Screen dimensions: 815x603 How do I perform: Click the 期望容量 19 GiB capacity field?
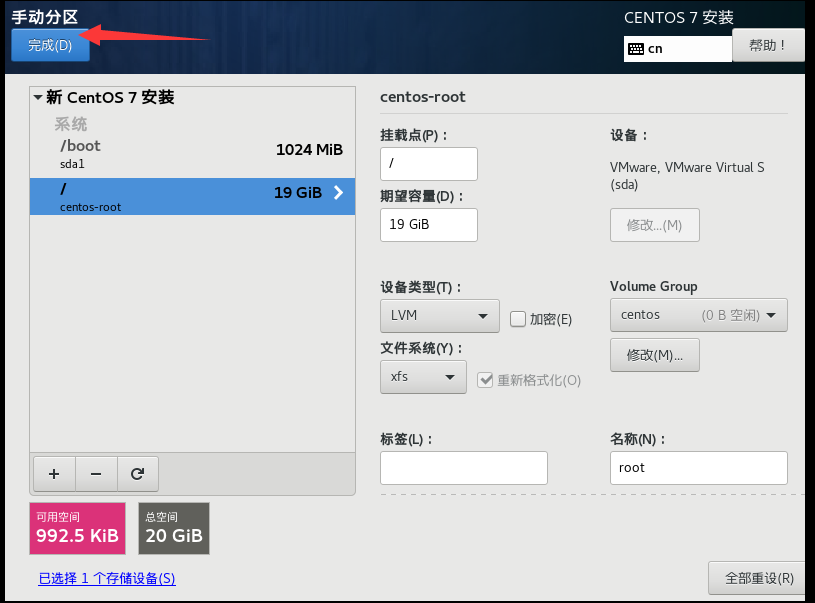[429, 225]
